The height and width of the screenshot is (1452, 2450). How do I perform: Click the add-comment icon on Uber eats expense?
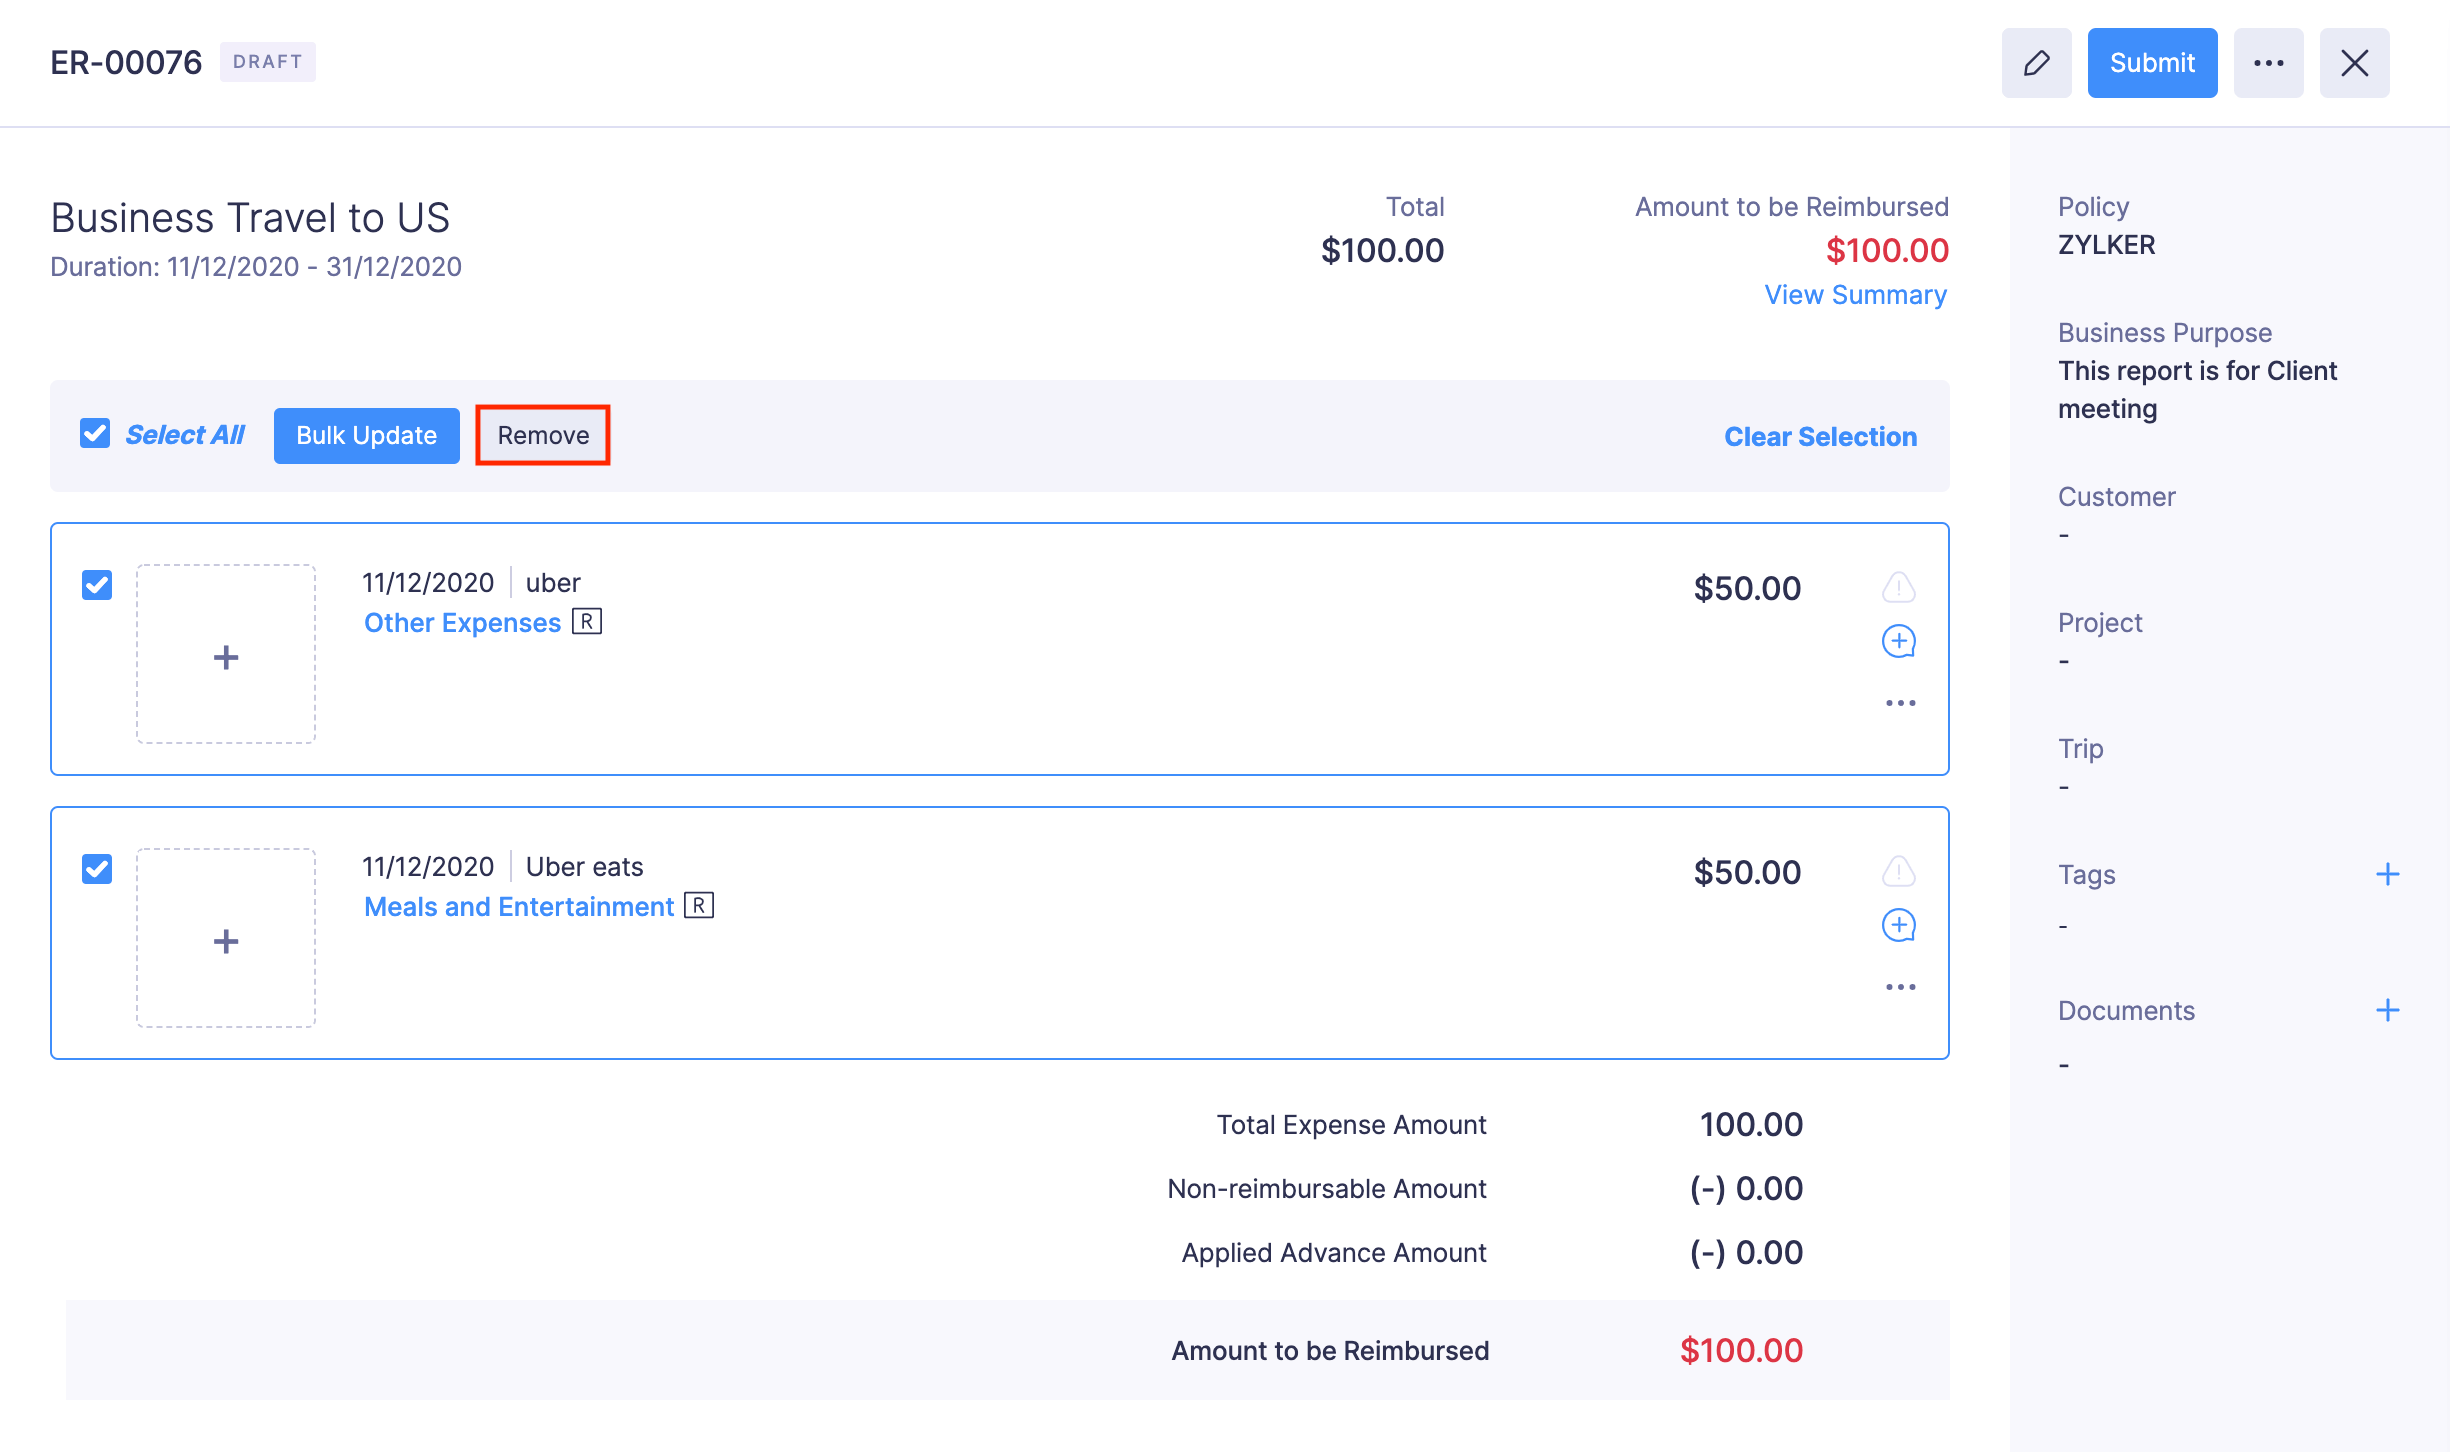pos(1898,925)
